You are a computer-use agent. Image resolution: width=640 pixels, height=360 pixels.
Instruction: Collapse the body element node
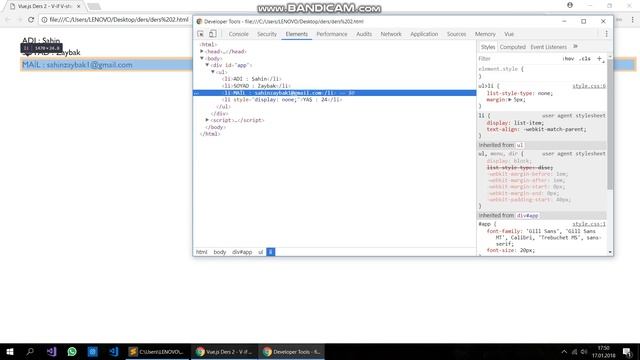(x=202, y=58)
